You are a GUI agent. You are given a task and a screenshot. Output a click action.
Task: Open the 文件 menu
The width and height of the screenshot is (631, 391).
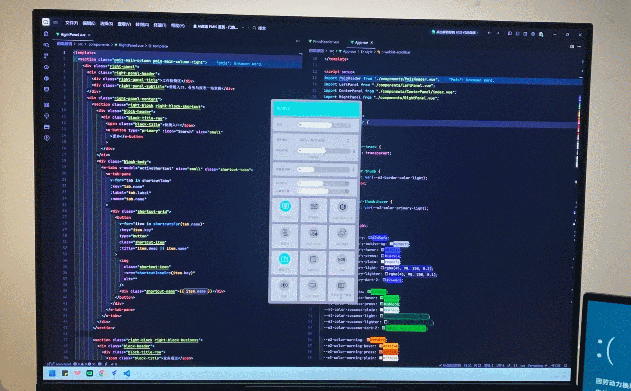point(71,23)
